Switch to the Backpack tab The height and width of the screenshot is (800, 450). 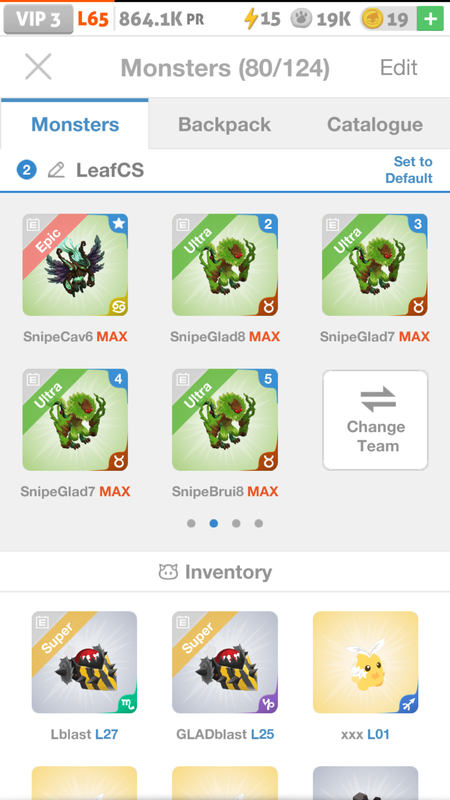pos(224,124)
